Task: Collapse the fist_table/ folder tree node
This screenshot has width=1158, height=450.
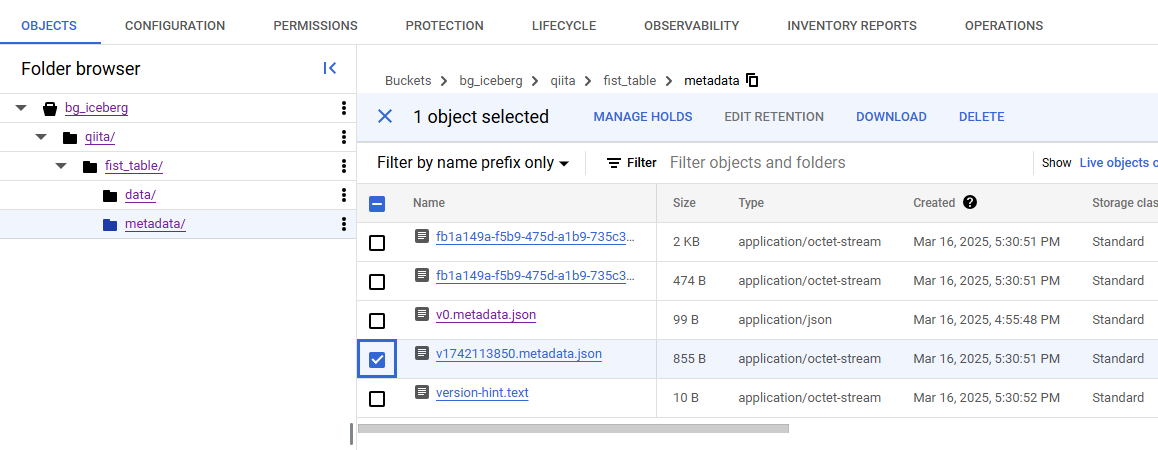Action: pos(61,166)
